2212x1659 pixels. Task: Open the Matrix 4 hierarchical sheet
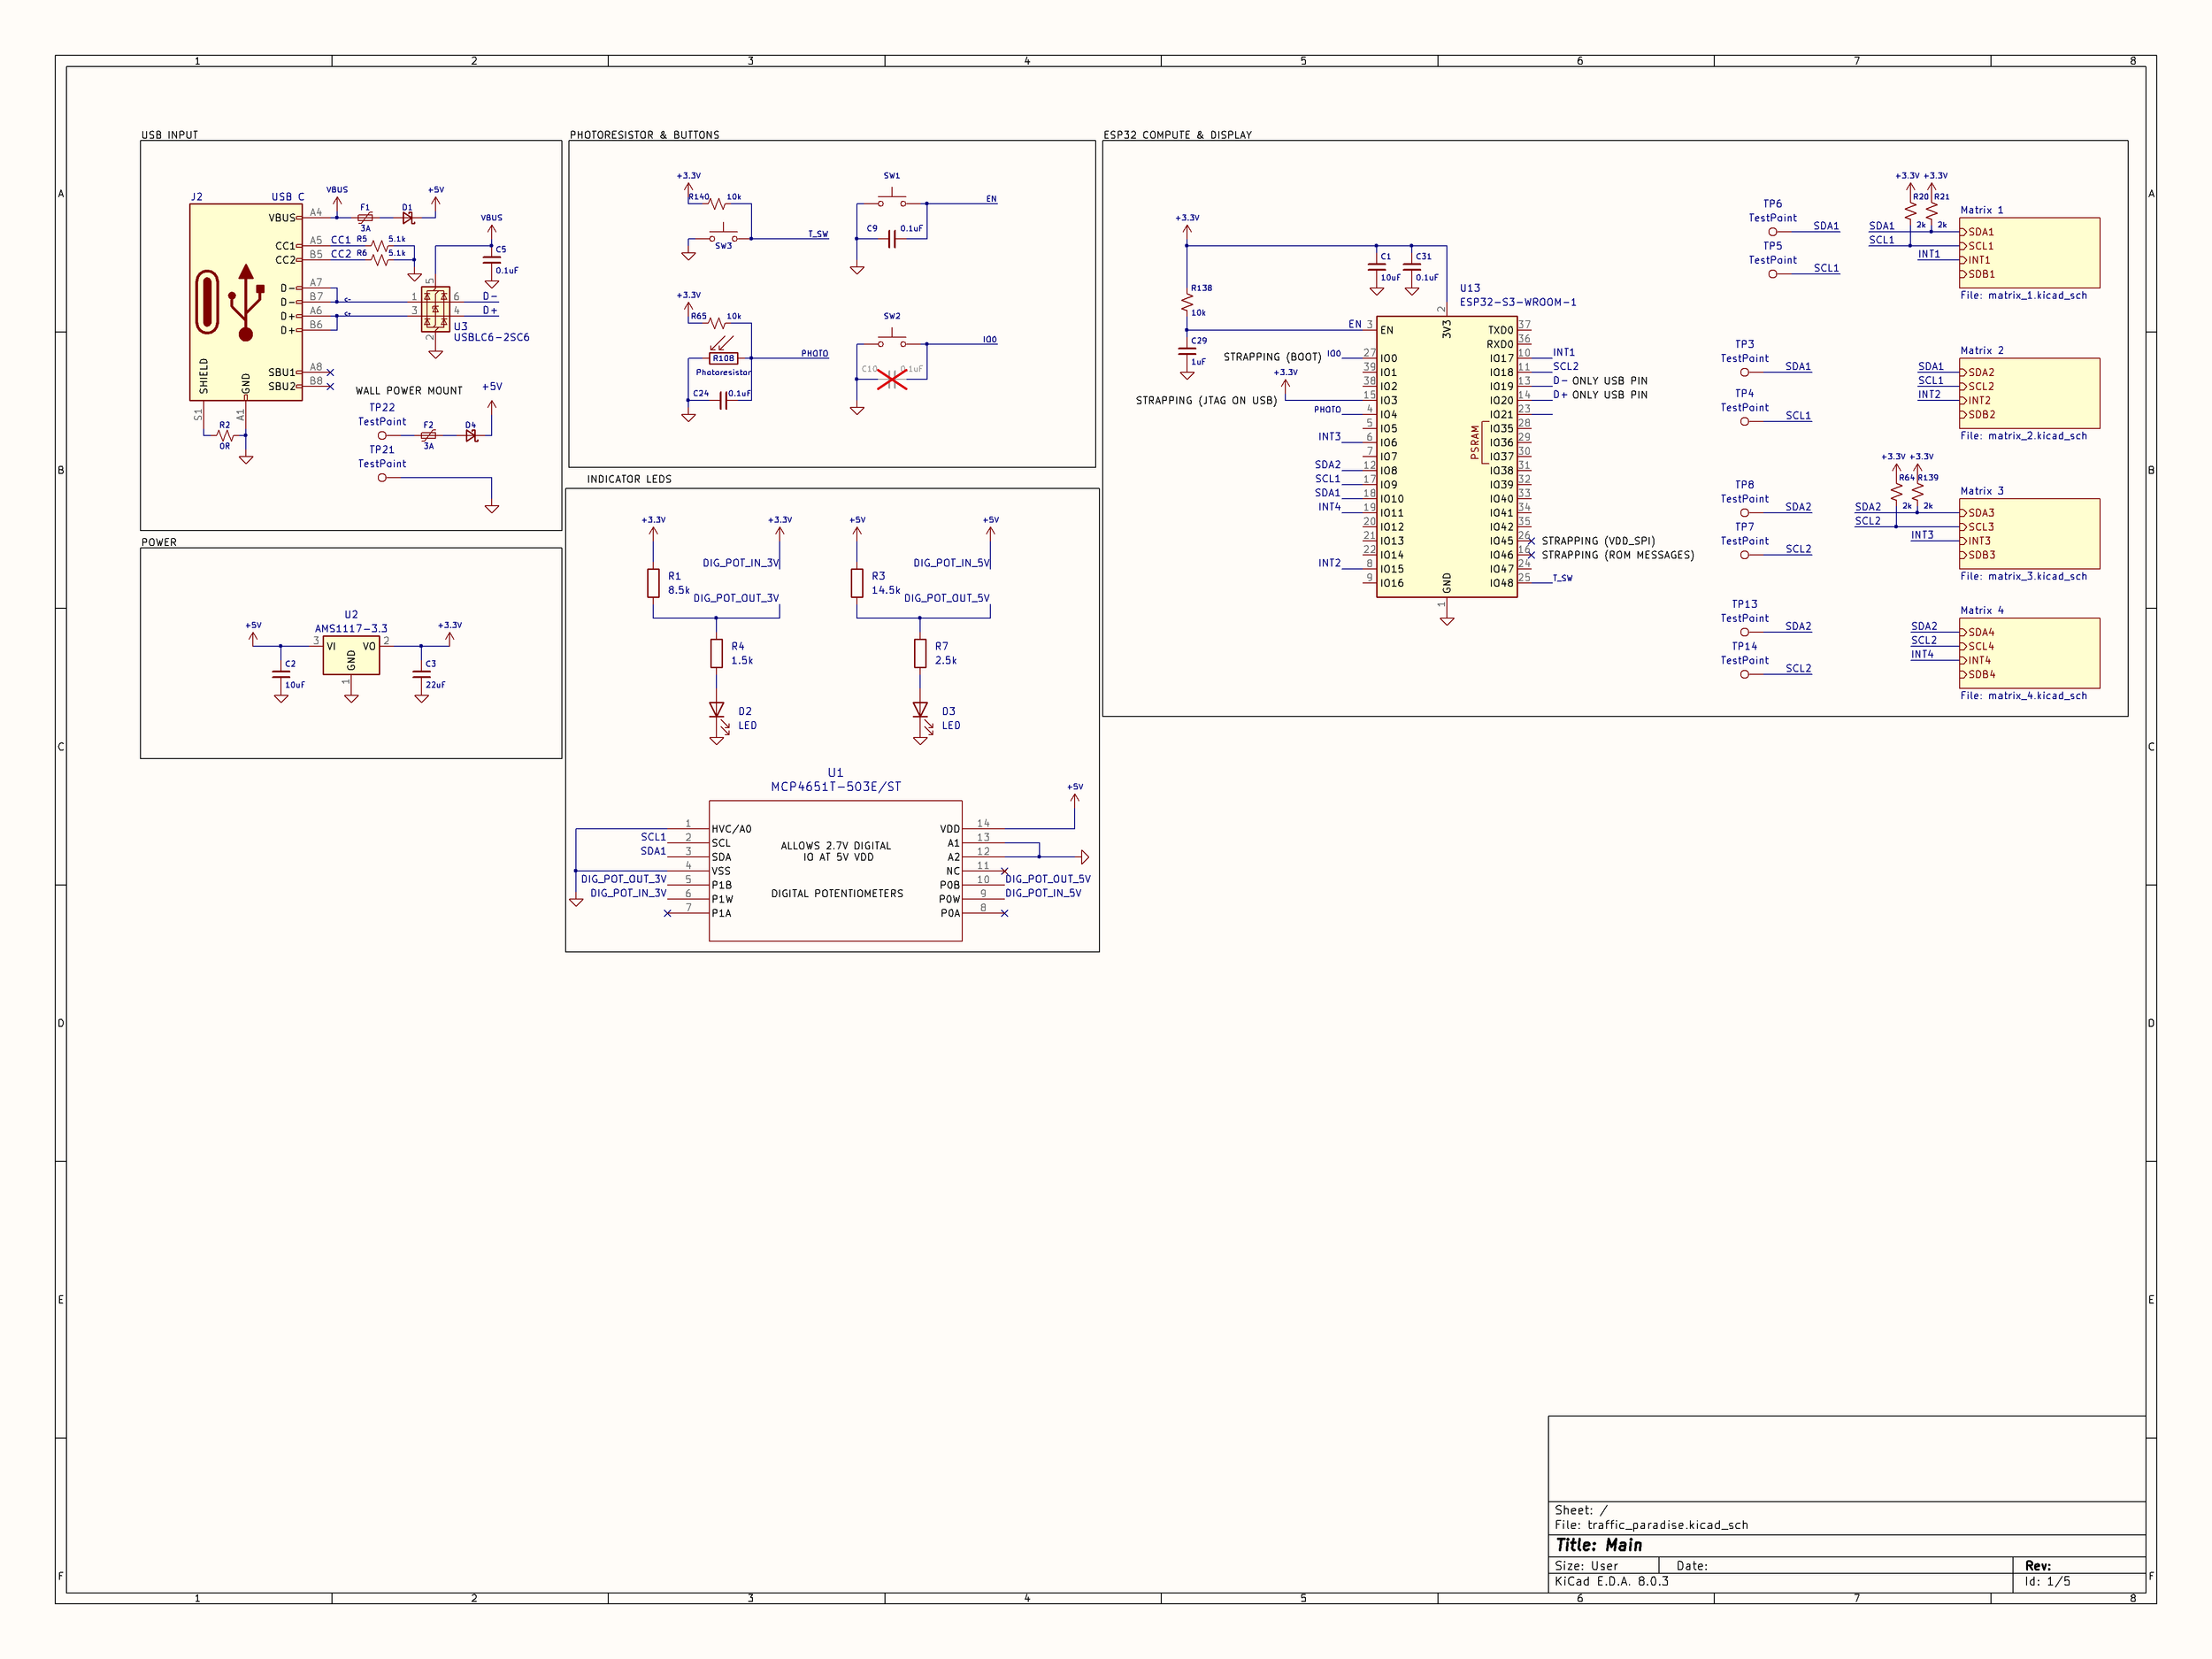[2030, 653]
